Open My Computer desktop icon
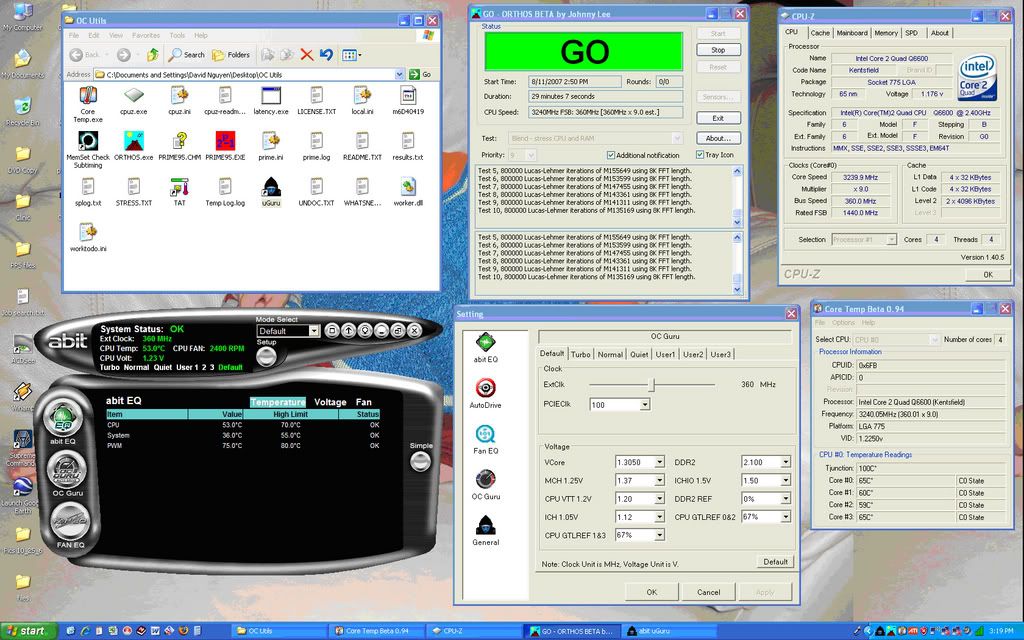Screen dimensions: 1024x640 [23, 16]
